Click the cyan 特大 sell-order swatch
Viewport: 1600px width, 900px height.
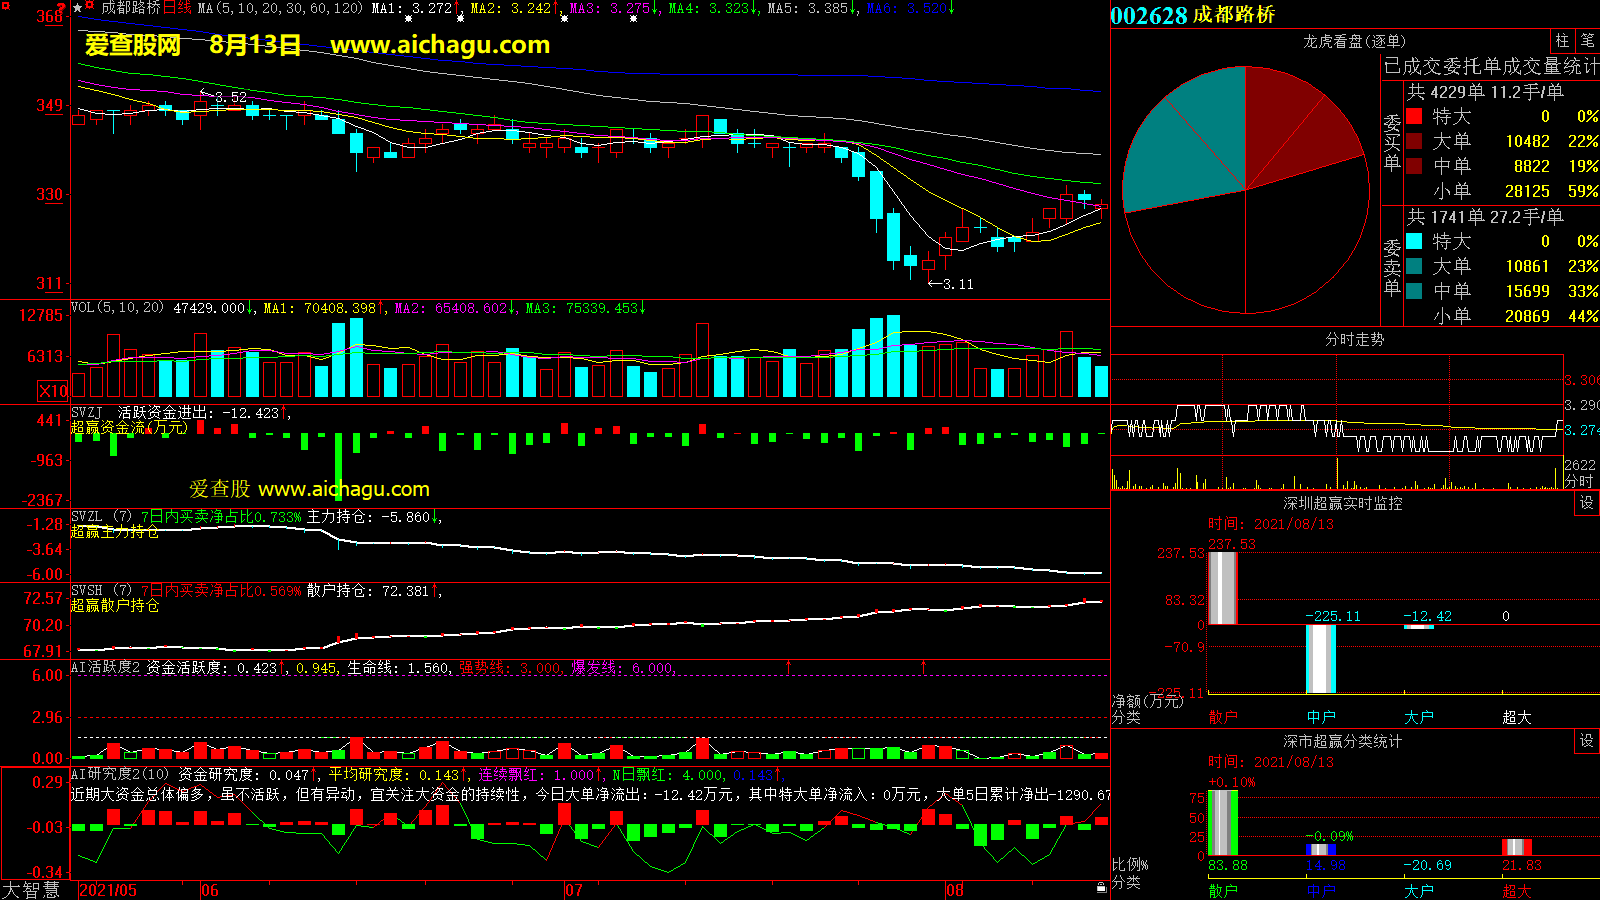pos(1414,241)
